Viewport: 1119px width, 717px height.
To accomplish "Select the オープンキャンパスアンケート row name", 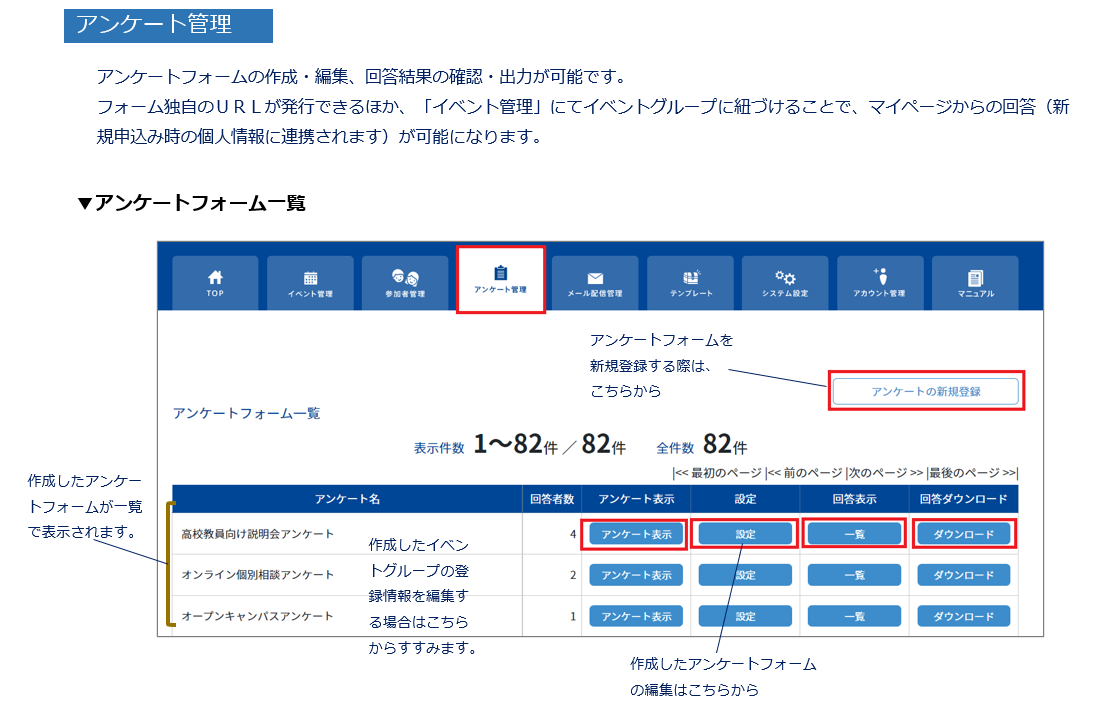I will click(257, 616).
